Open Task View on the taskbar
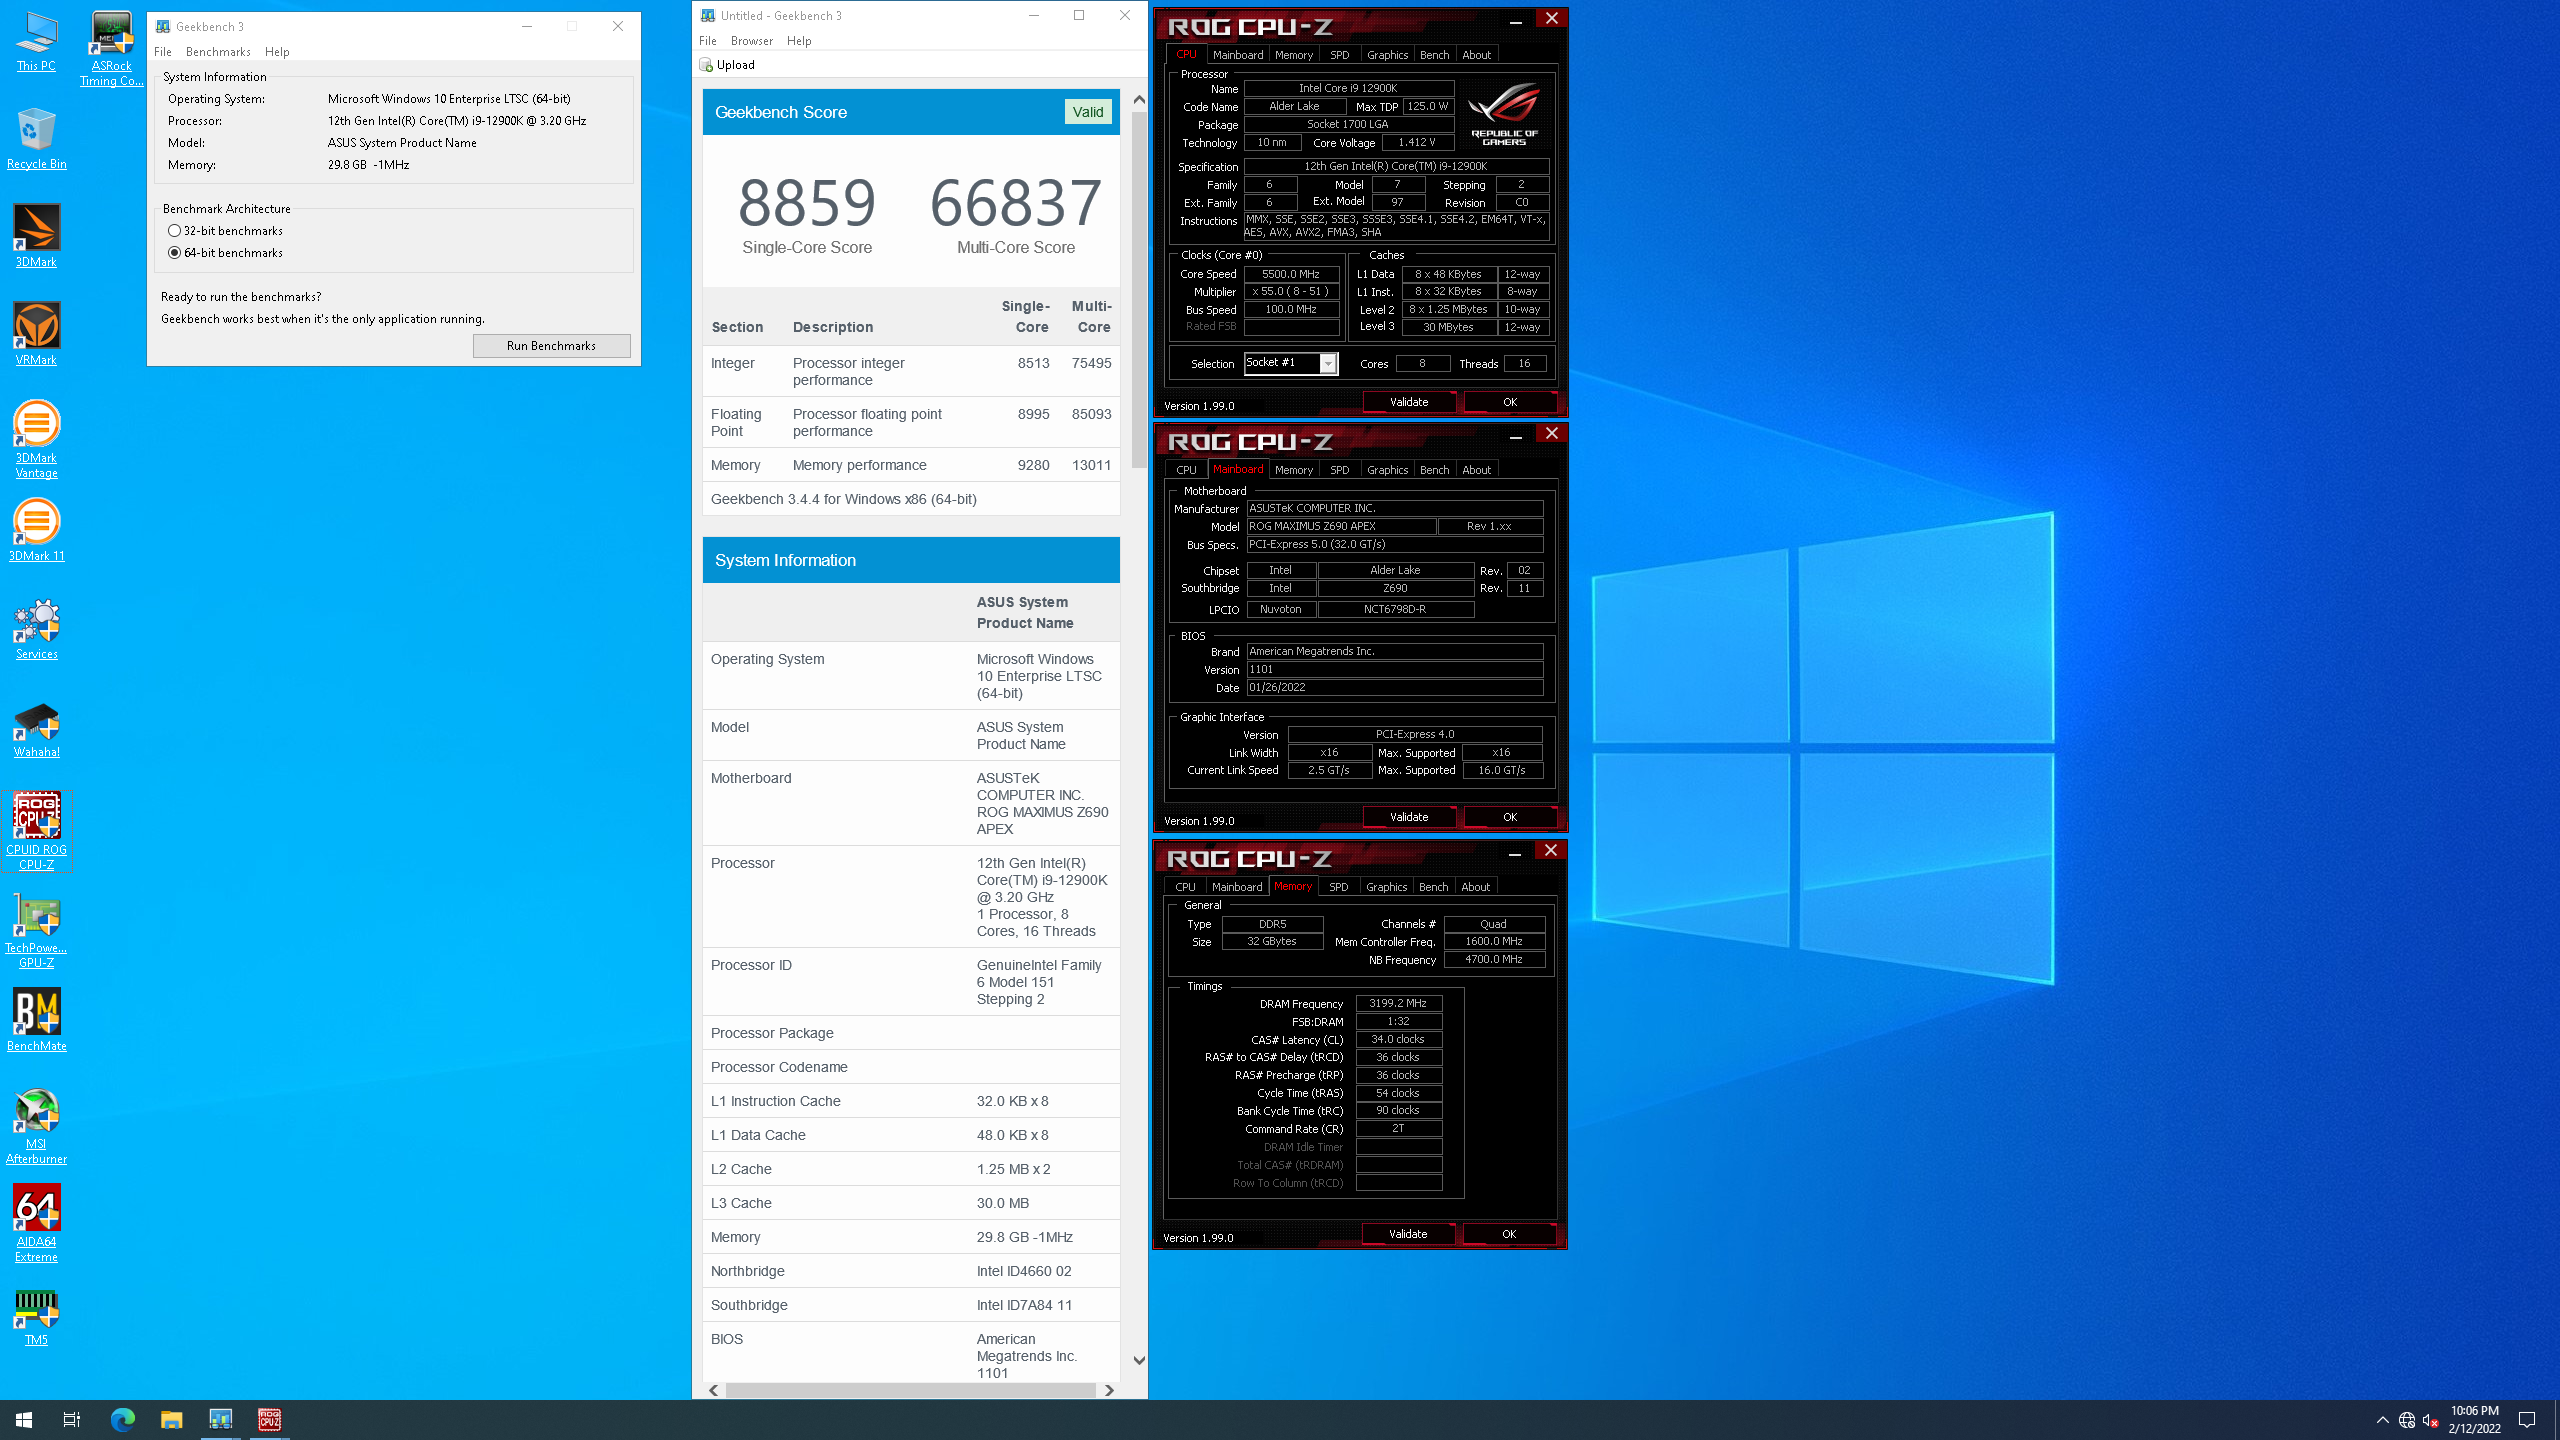 click(72, 1420)
